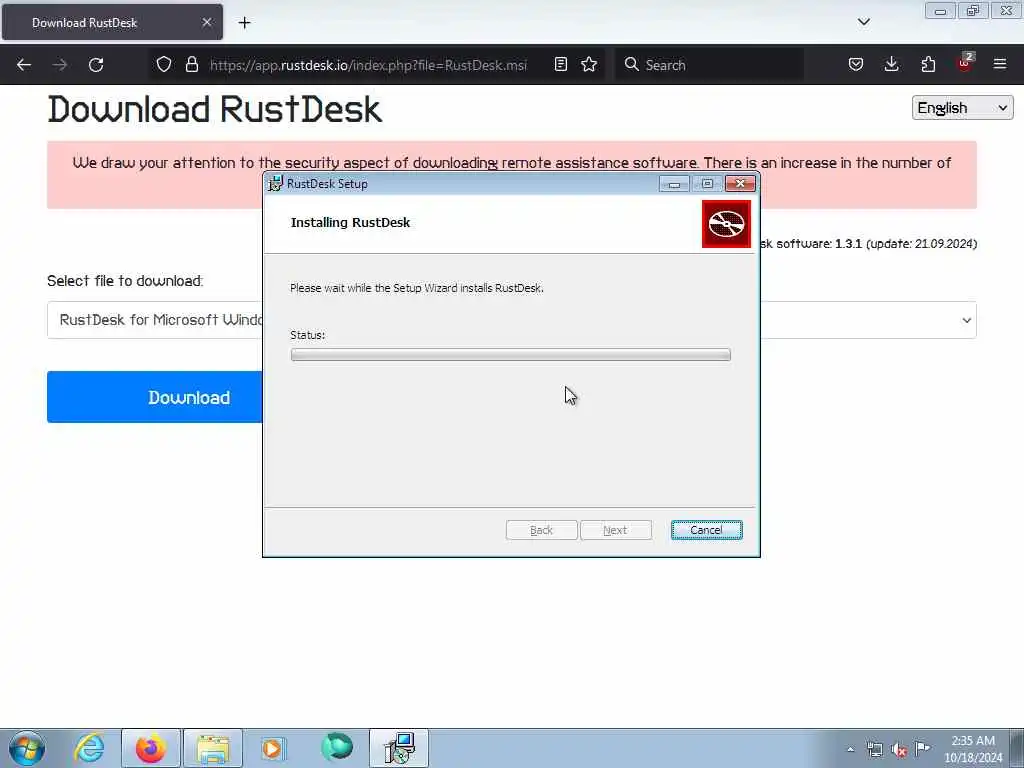Image resolution: width=1024 pixels, height=768 pixels.
Task: Launch Internet Explorer from the taskbar
Action: click(89, 748)
